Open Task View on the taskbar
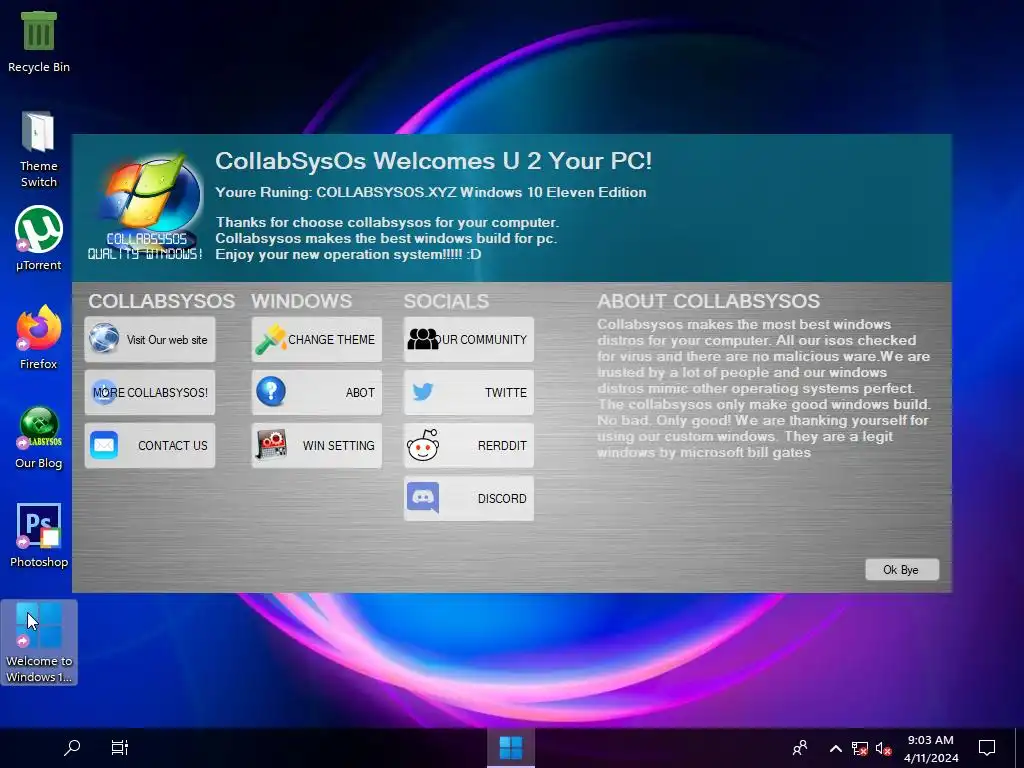The height and width of the screenshot is (768, 1024). pos(120,748)
